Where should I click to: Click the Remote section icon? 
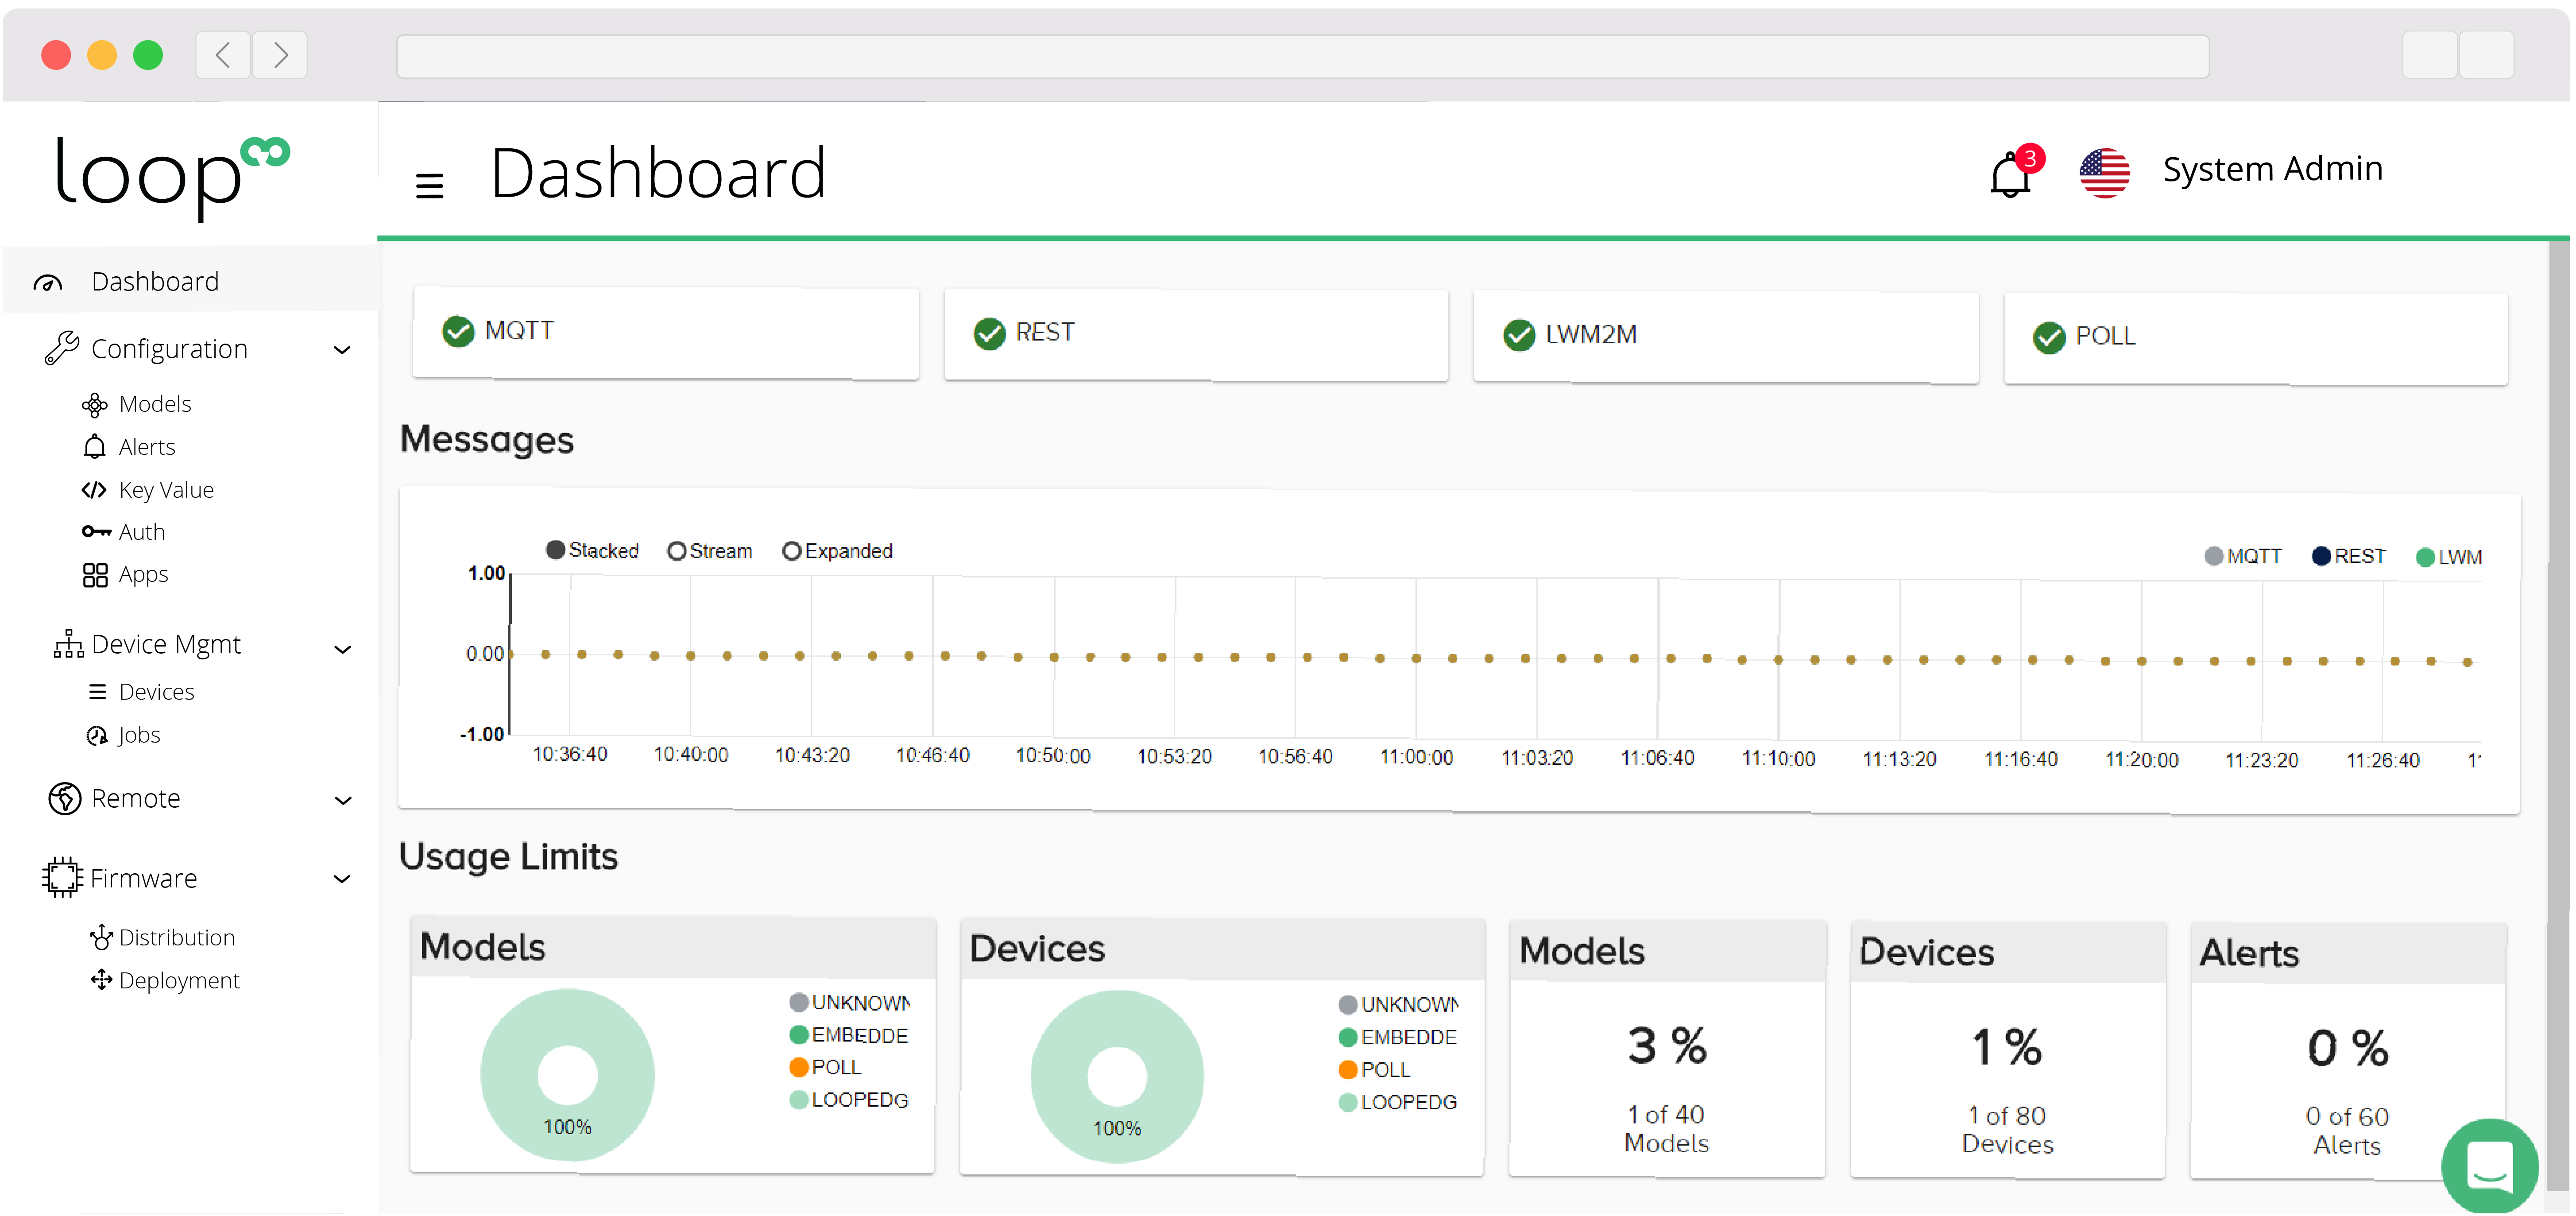(x=65, y=798)
